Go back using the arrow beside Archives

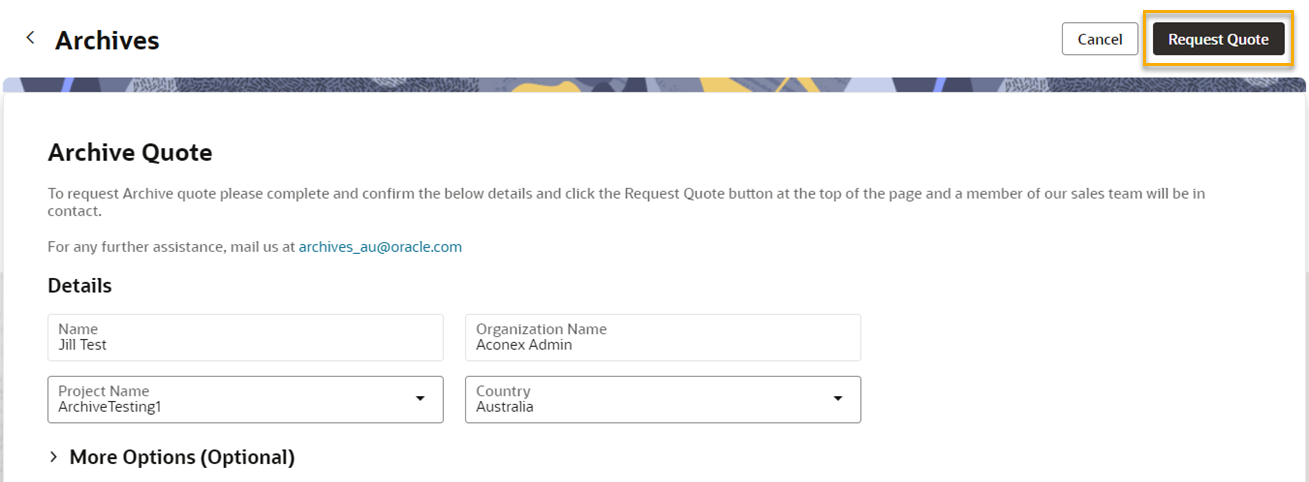30,38
